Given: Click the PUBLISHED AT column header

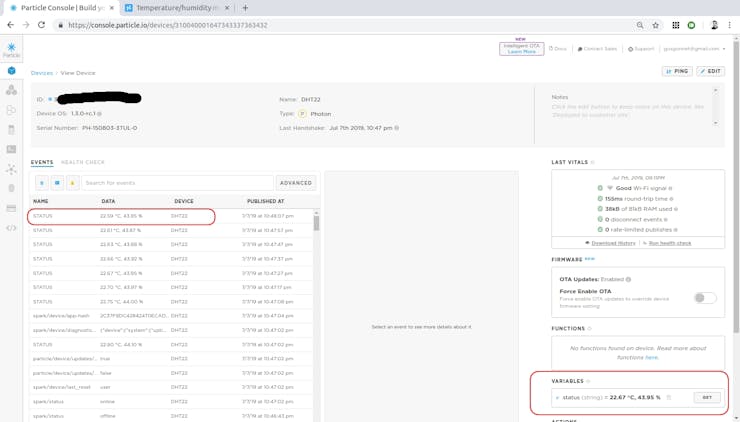Looking at the screenshot, I should (x=265, y=201).
